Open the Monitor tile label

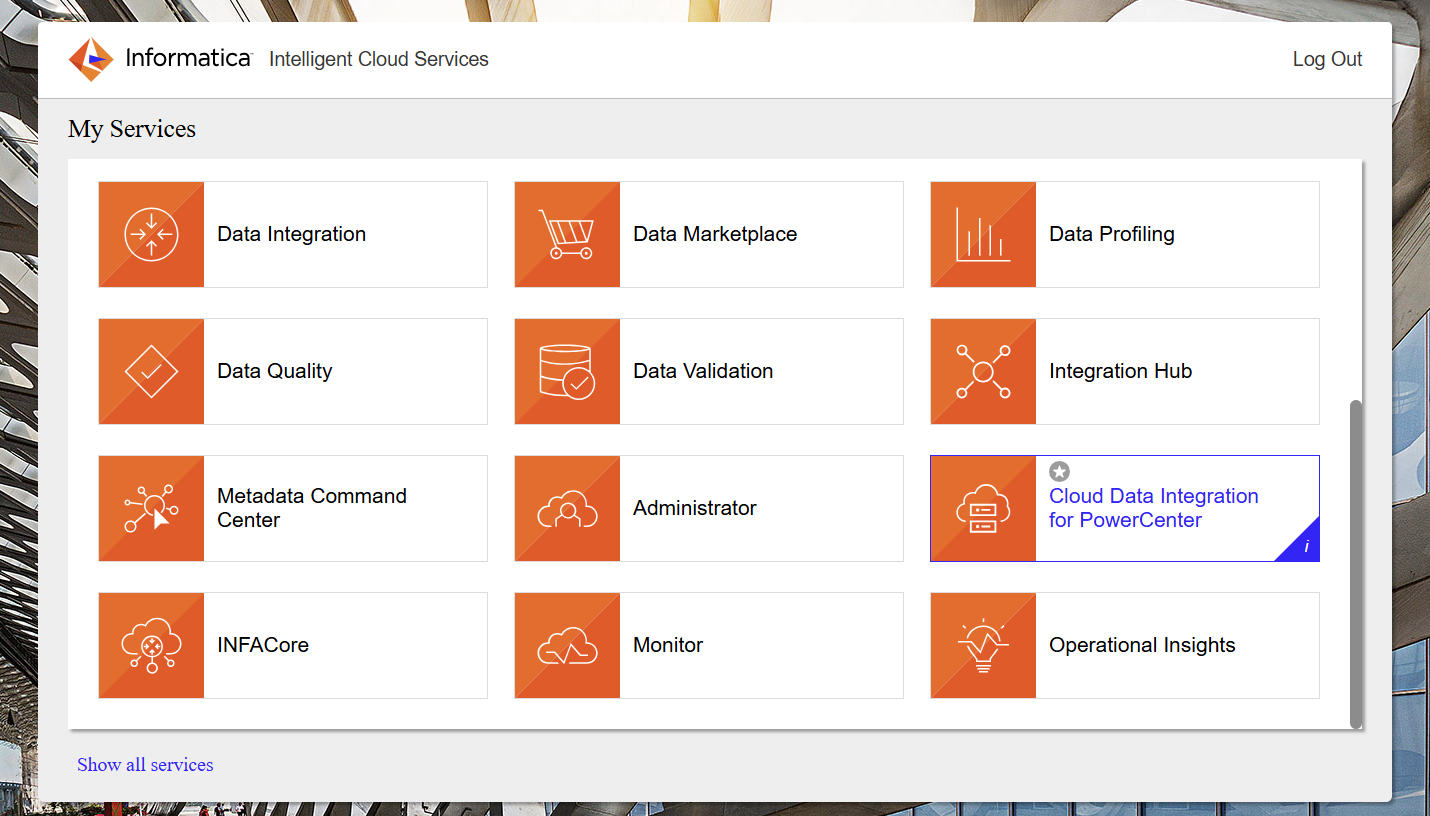click(668, 645)
